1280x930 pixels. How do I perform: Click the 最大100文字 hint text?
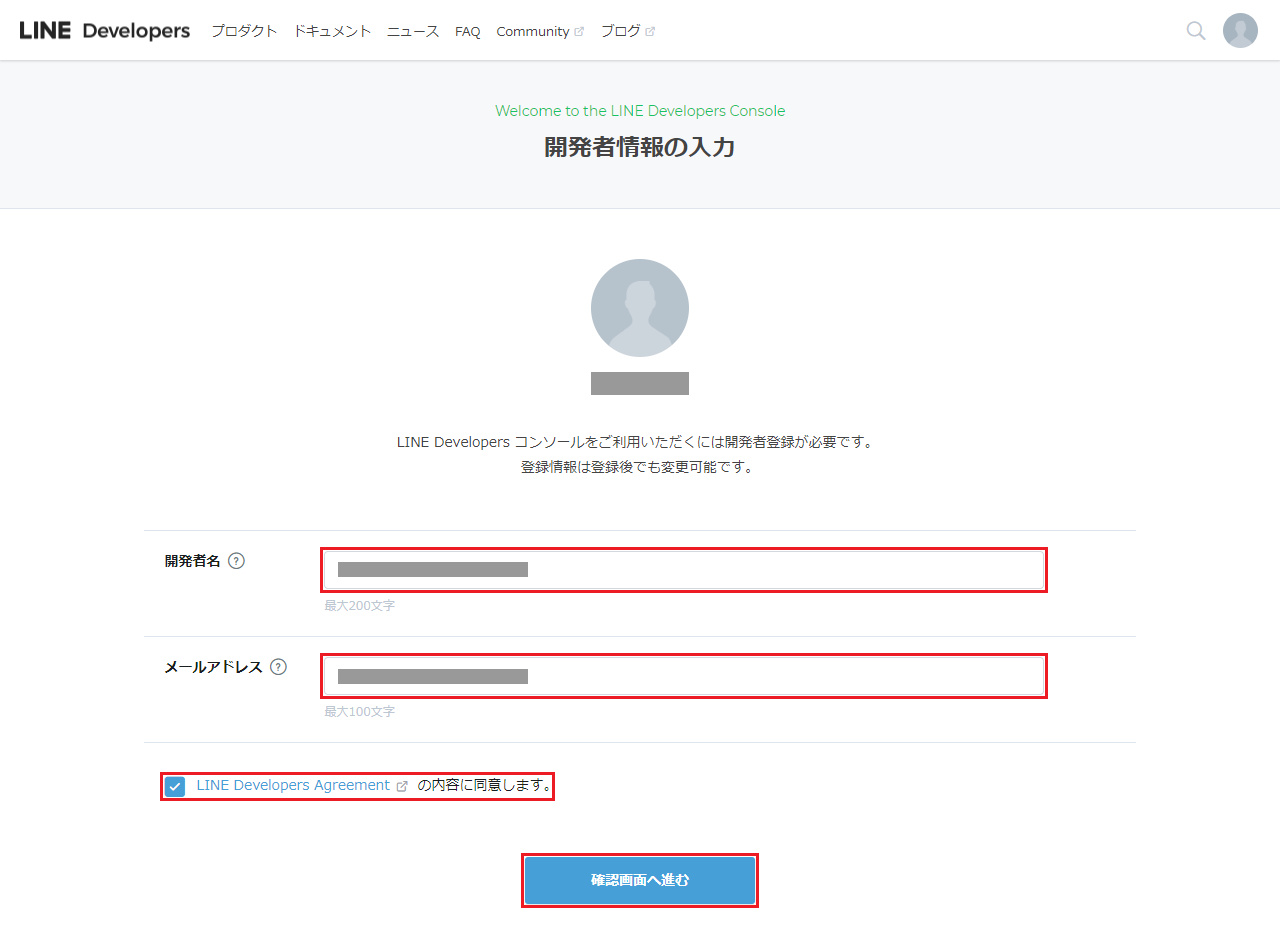359,712
